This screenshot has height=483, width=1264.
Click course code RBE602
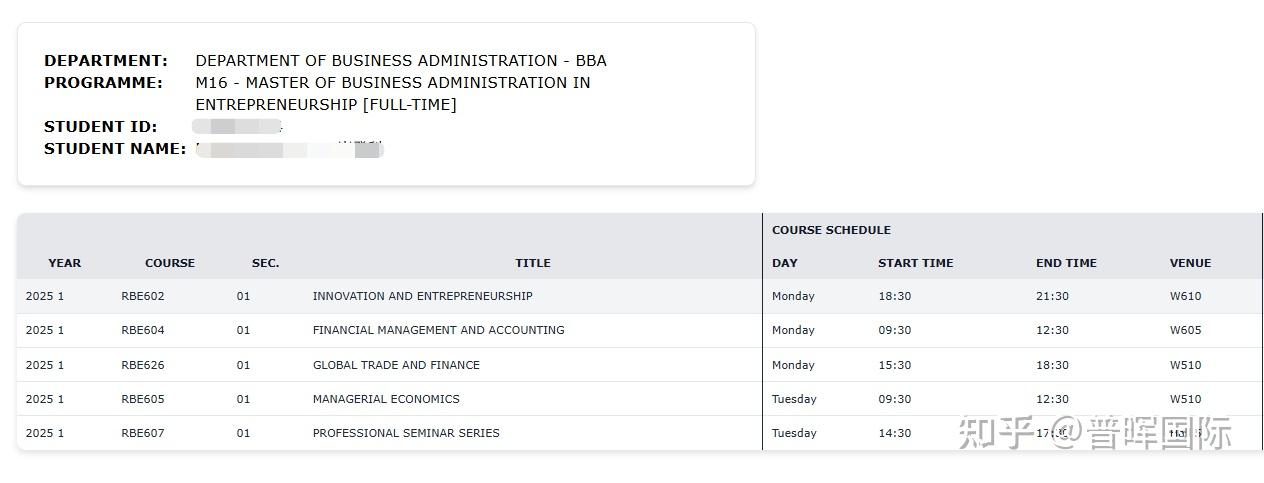pos(142,296)
